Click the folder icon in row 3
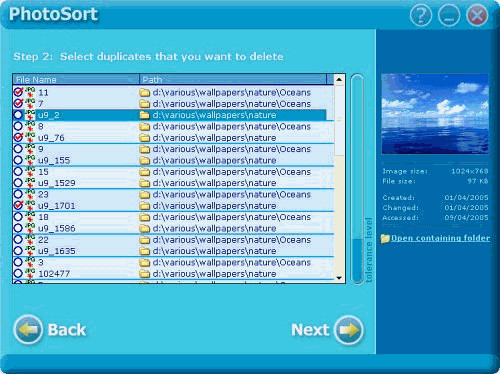Screen dimensions: 500x374 [x=144, y=262]
